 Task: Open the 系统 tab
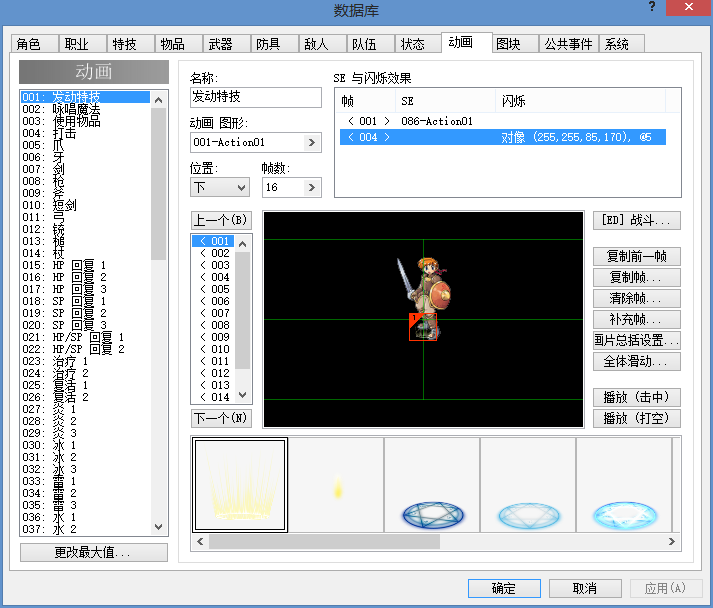[x=622, y=44]
